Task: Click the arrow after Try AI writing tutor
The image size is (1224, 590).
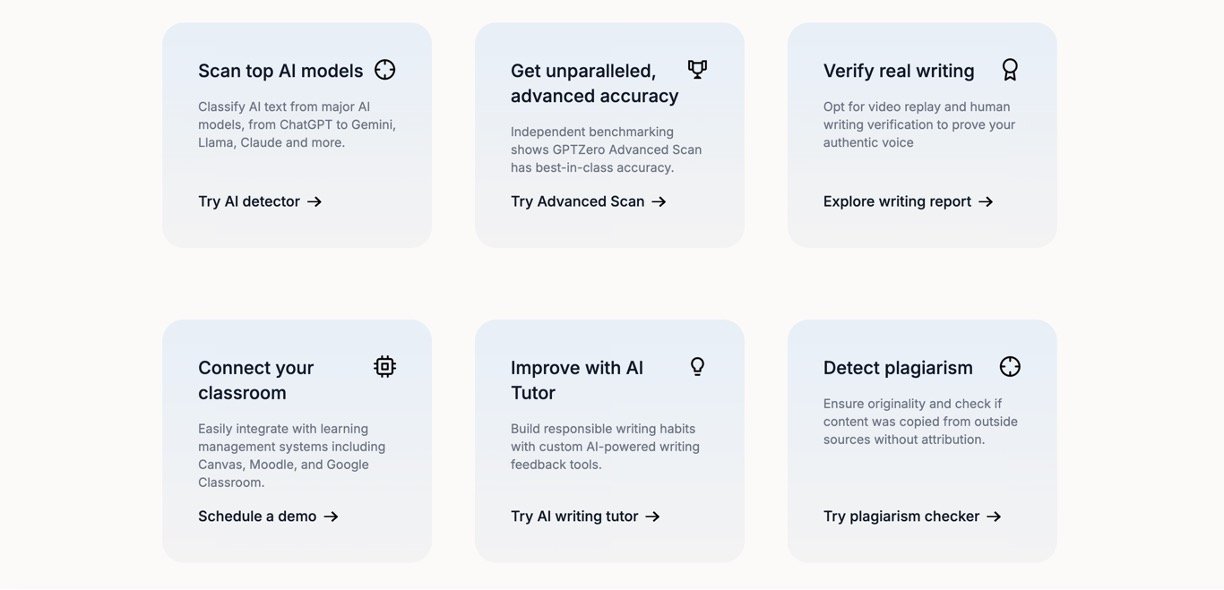Action: click(653, 517)
